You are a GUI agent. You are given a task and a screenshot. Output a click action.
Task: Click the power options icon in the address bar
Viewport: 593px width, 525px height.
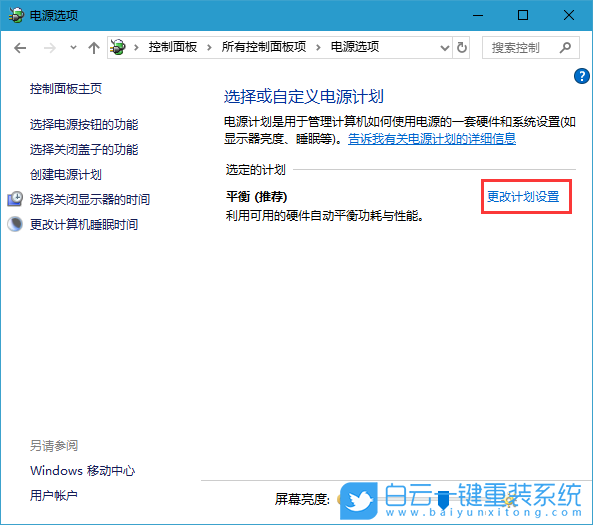click(x=118, y=47)
